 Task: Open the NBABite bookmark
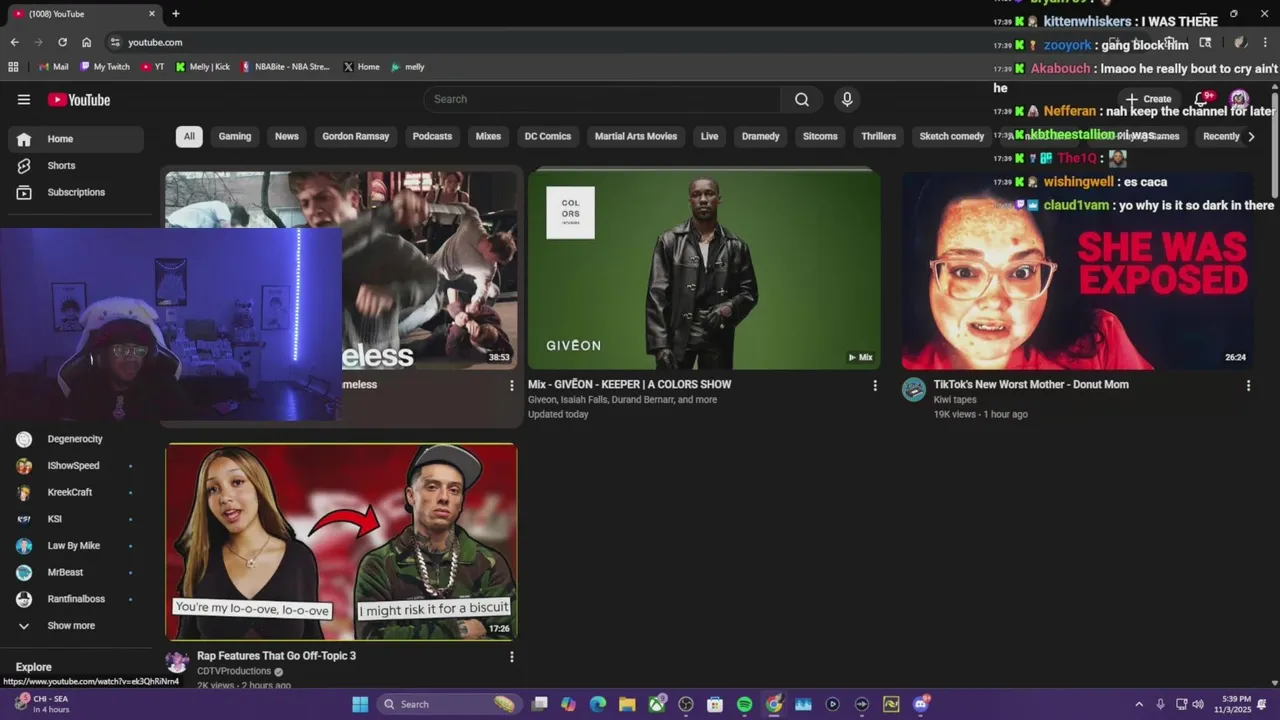pos(285,67)
